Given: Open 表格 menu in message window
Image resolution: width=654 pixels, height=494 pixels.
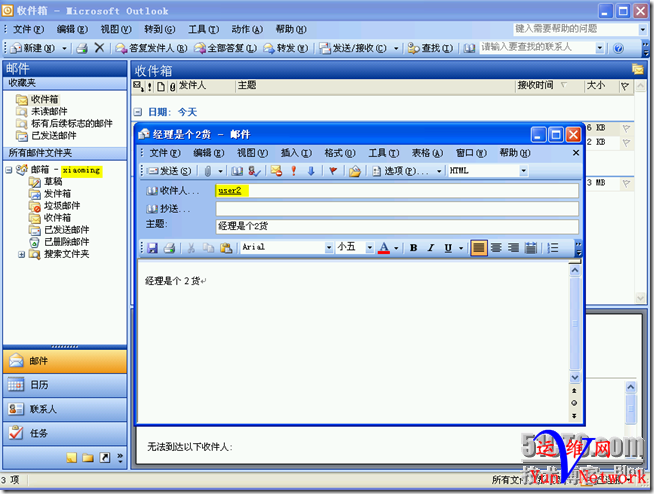Looking at the screenshot, I should click(x=427, y=153).
